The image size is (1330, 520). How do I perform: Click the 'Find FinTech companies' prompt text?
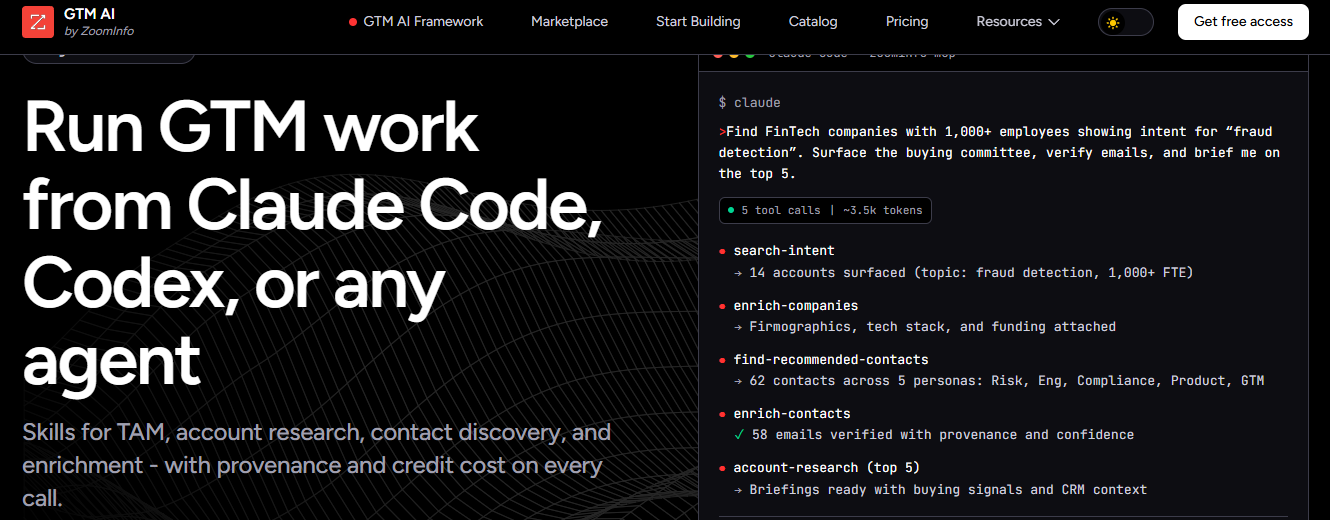click(999, 152)
